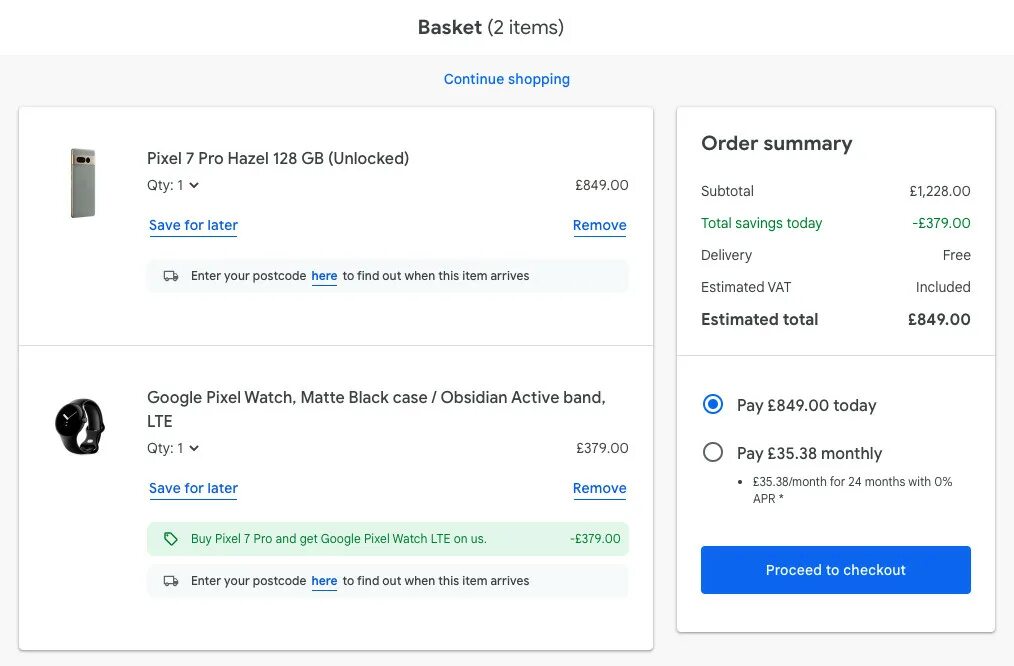This screenshot has width=1014, height=666.
Task: Click the green promo tag icon
Action: point(171,539)
